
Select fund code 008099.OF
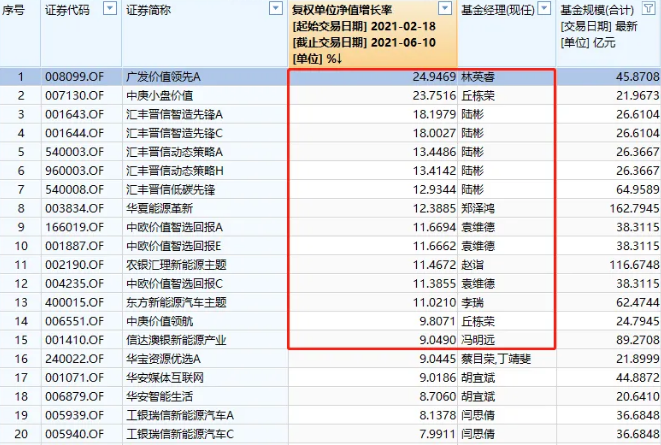pyautogui.click(x=74, y=77)
